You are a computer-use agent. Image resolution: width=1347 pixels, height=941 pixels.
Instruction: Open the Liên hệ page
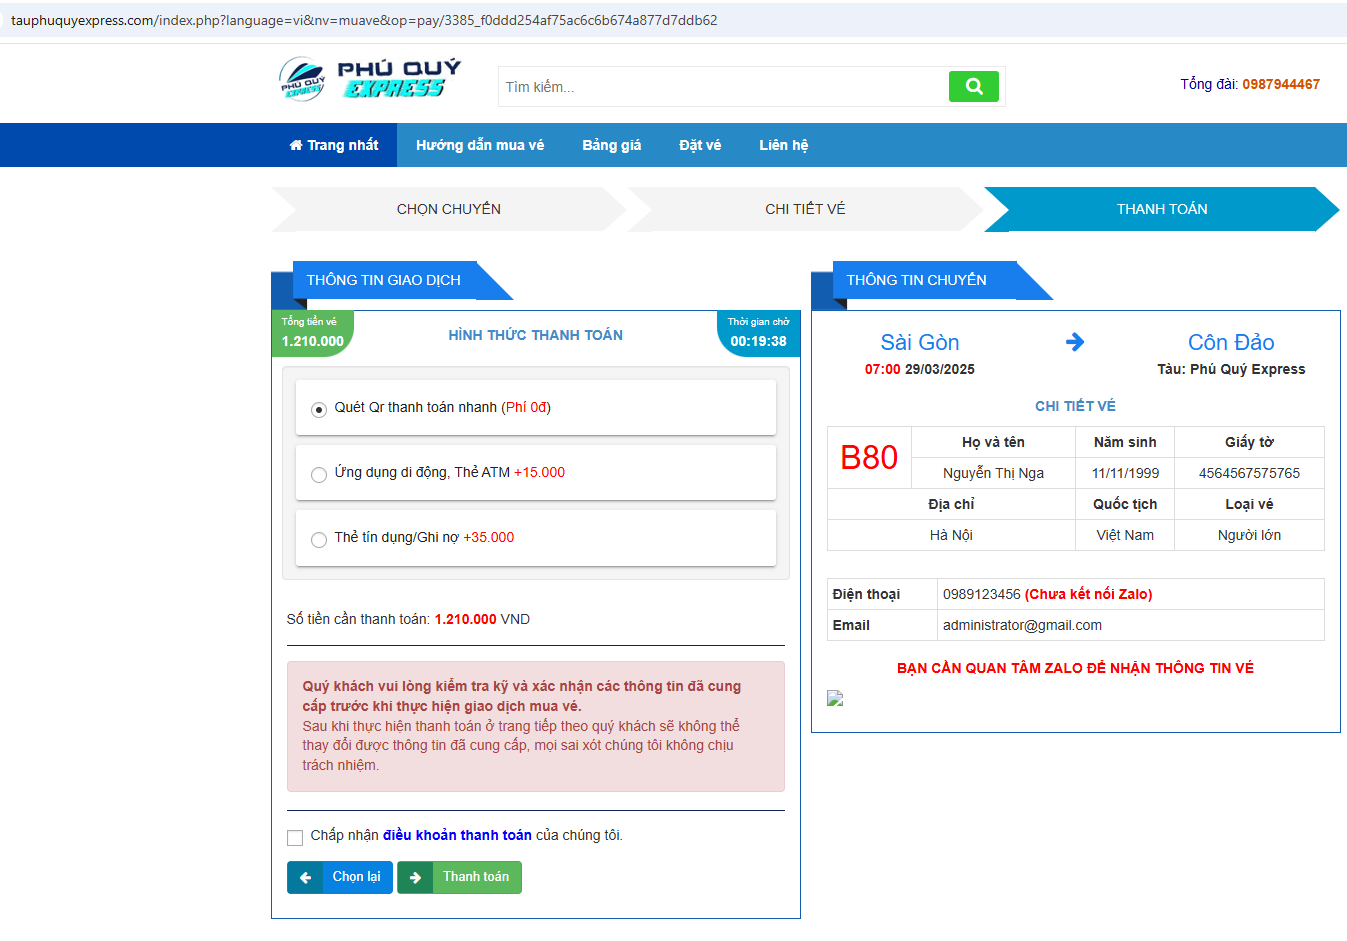783,145
